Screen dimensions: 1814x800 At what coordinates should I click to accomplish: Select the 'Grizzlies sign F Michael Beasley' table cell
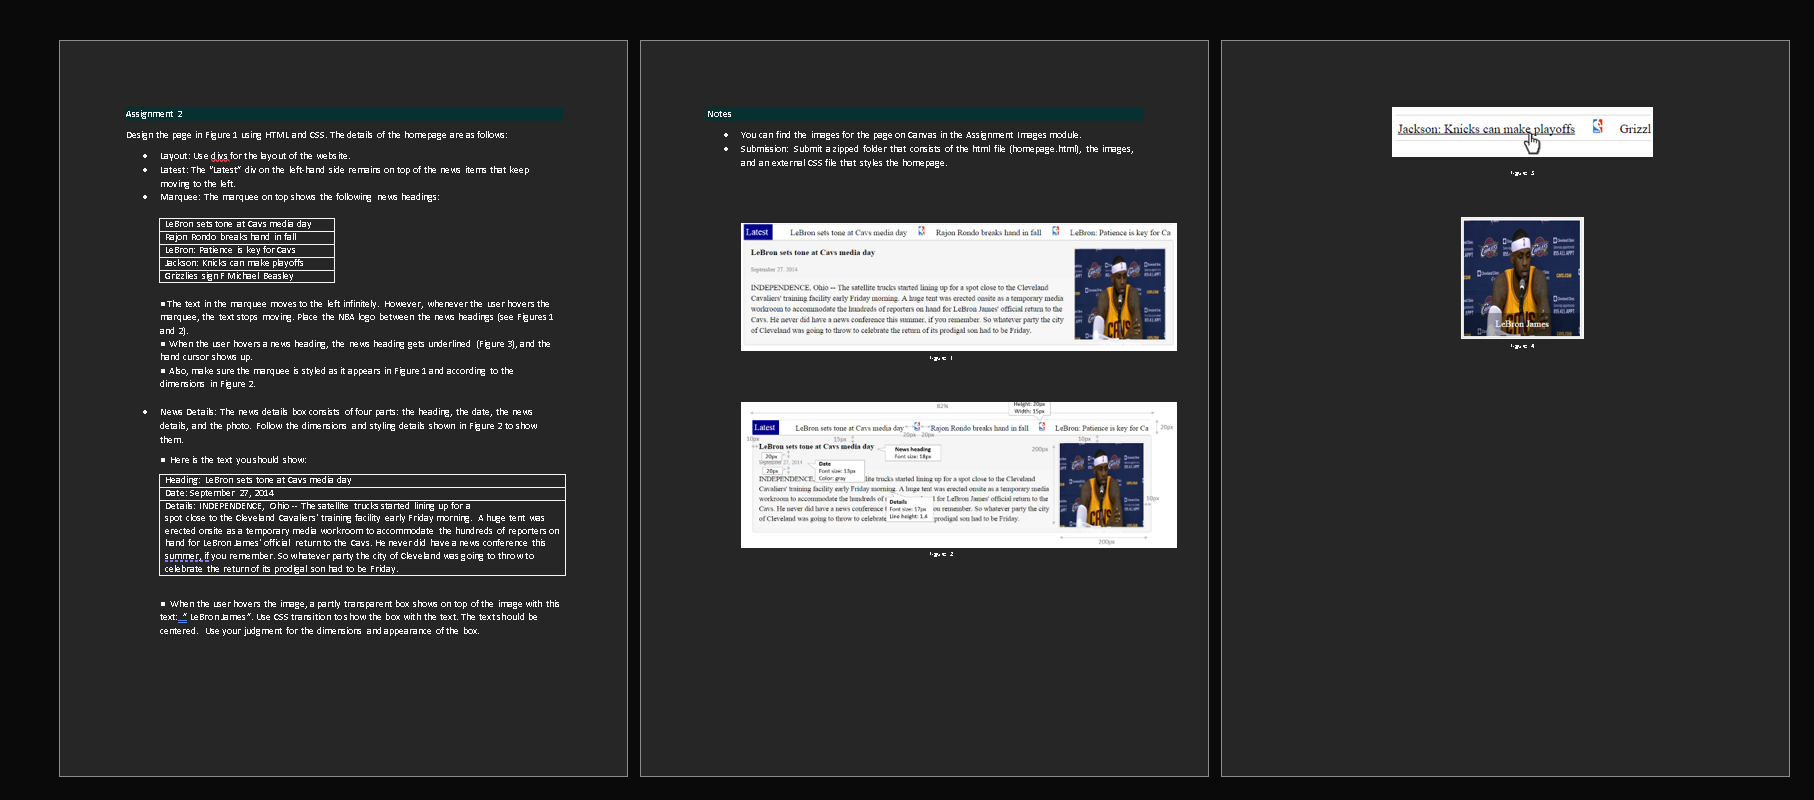[x=247, y=276]
